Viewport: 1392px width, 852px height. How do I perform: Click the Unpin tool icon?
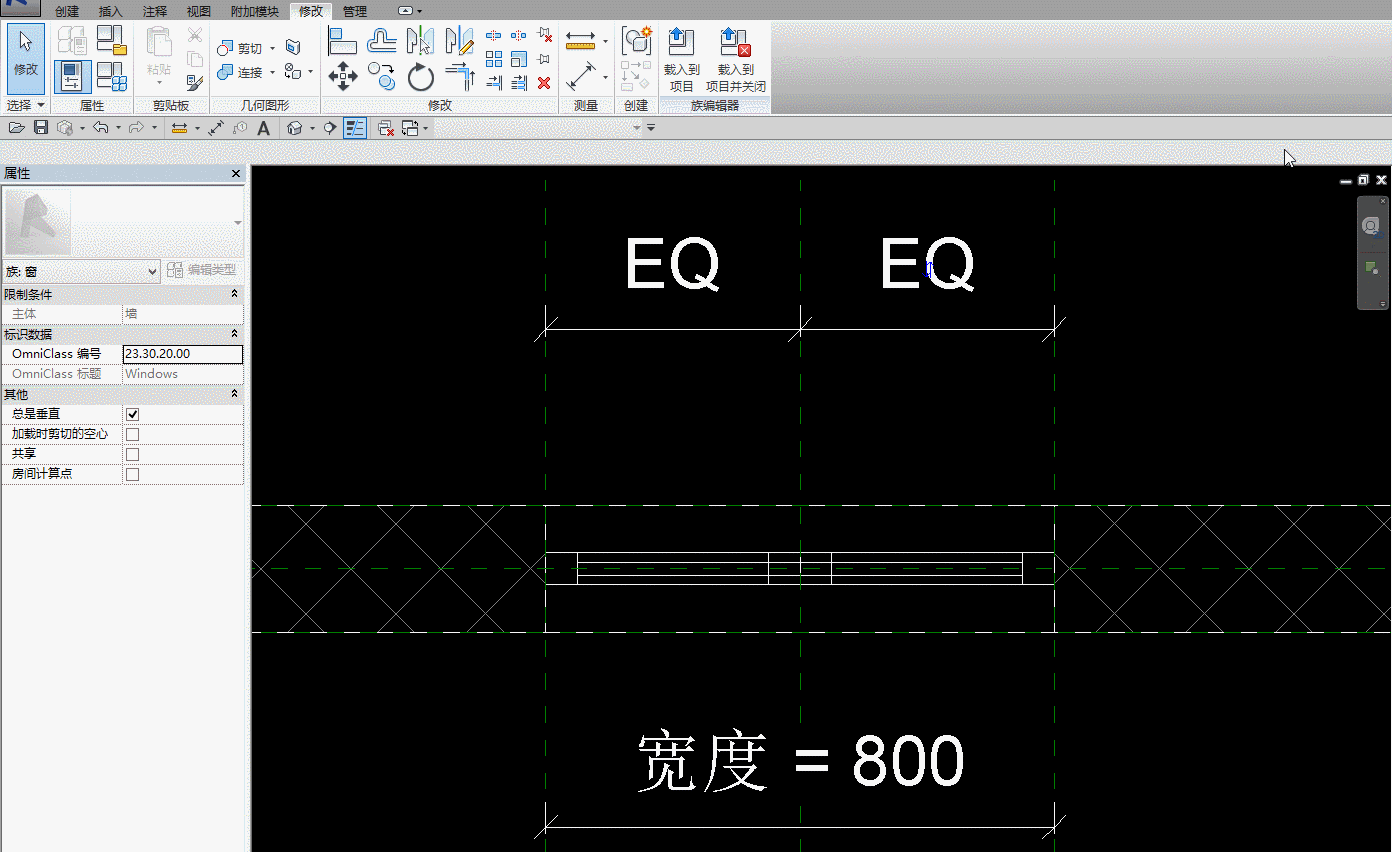click(544, 35)
